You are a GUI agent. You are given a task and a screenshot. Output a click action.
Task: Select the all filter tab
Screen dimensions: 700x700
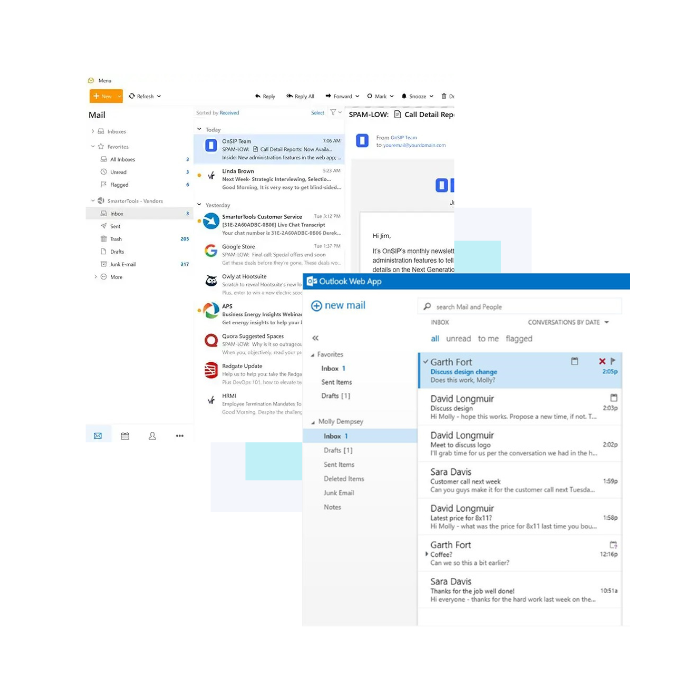435,338
